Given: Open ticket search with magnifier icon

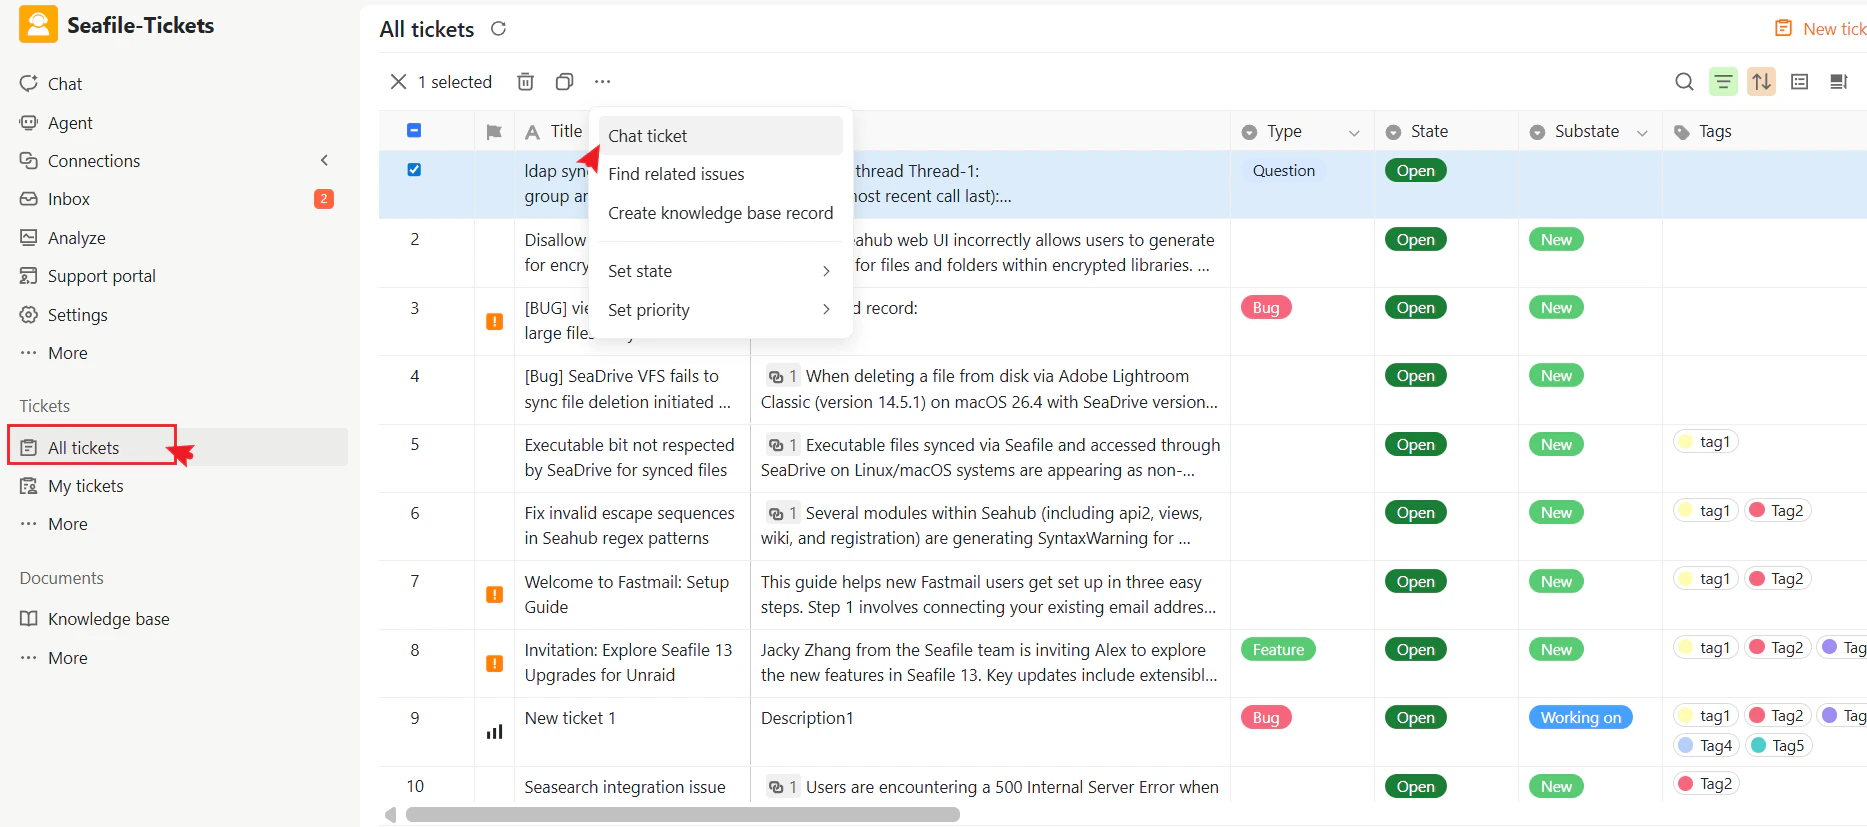Looking at the screenshot, I should click(x=1684, y=82).
